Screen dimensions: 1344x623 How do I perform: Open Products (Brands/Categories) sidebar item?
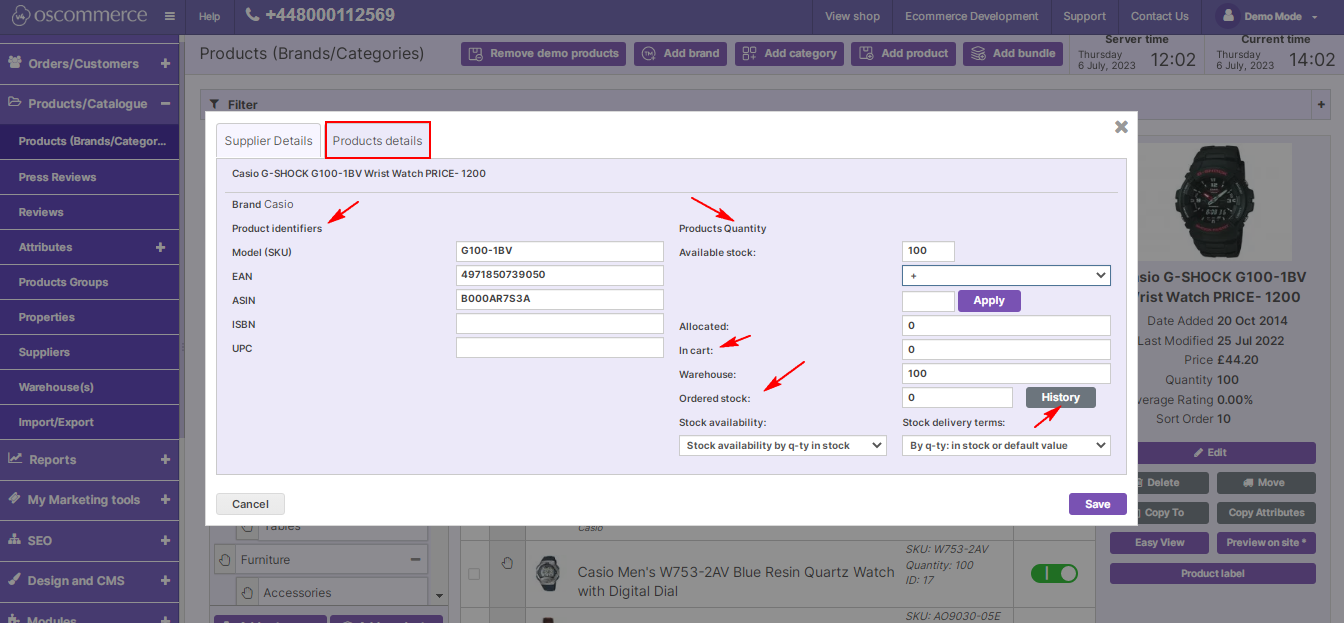tap(90, 141)
